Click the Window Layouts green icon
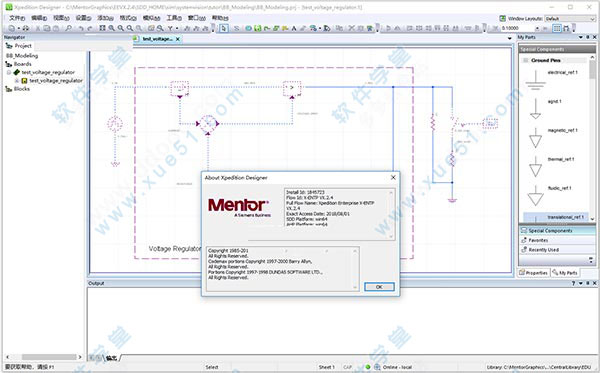This screenshot has height=373, width=600. pos(502,18)
